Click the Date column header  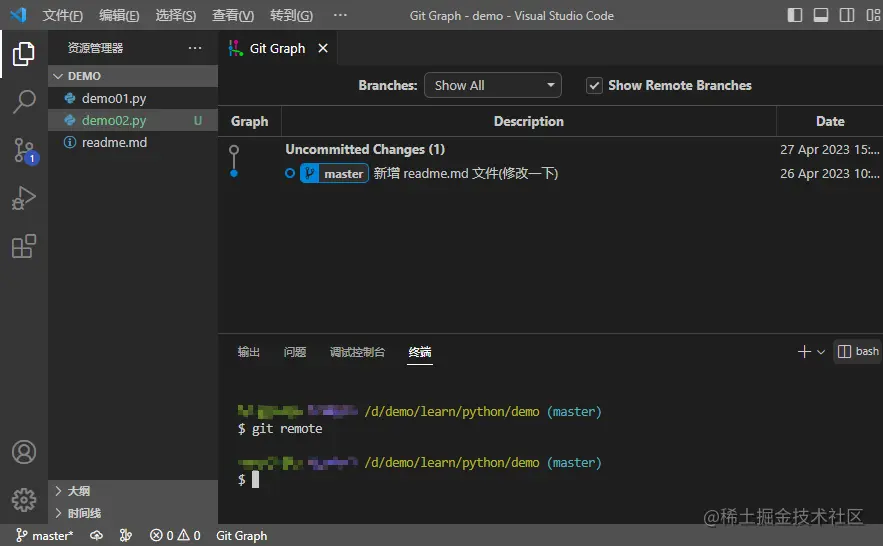(830, 121)
